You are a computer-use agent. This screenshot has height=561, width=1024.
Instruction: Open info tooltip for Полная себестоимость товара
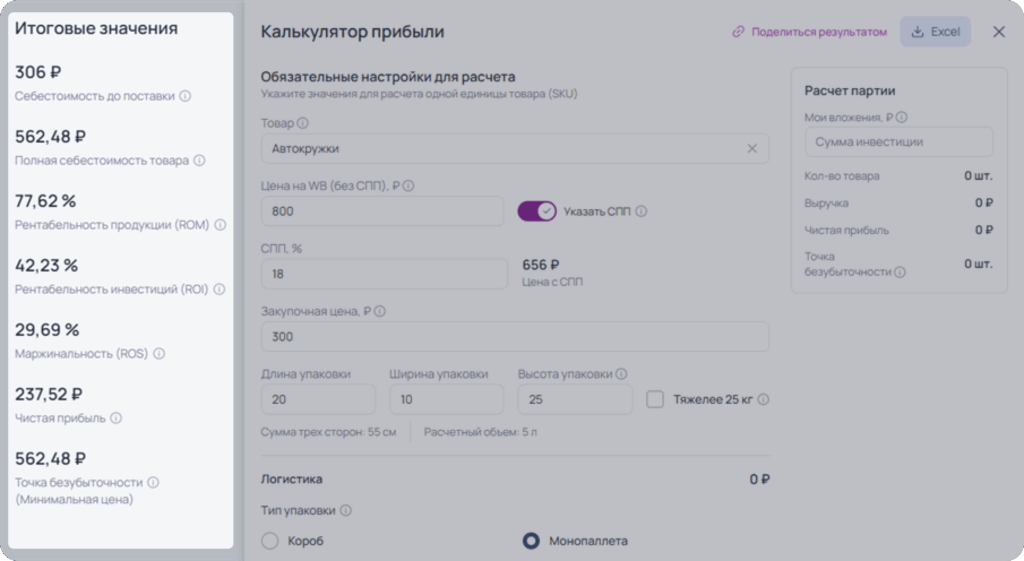(199, 160)
